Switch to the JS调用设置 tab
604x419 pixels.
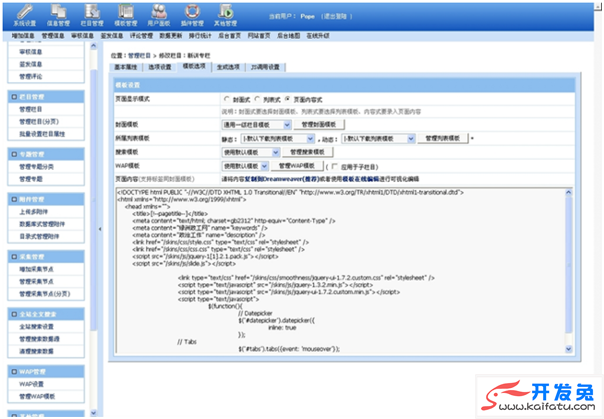click(x=265, y=67)
